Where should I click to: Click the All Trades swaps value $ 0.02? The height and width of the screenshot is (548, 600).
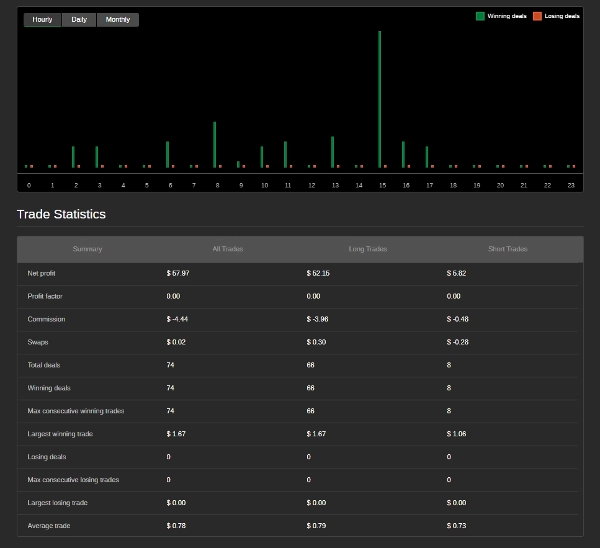coord(176,342)
